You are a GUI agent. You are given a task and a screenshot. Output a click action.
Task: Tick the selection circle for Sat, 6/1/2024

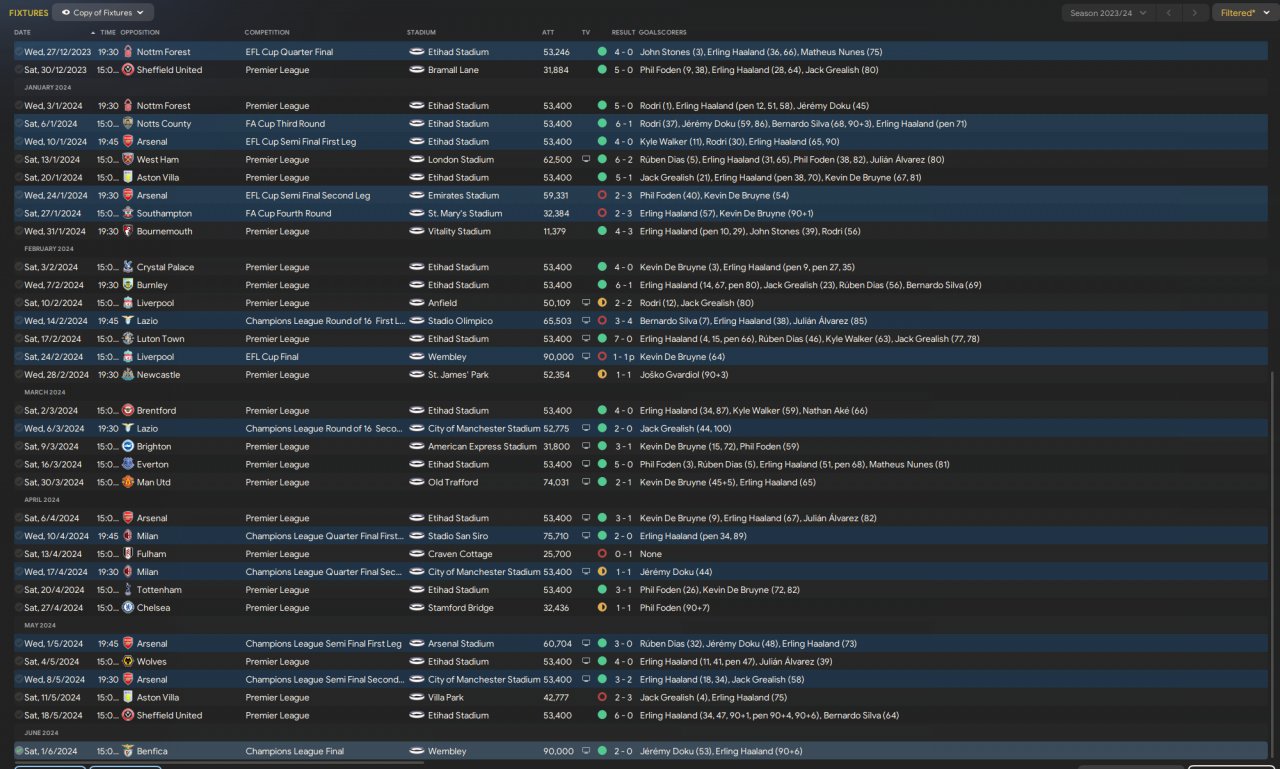pyautogui.click(x=19, y=124)
